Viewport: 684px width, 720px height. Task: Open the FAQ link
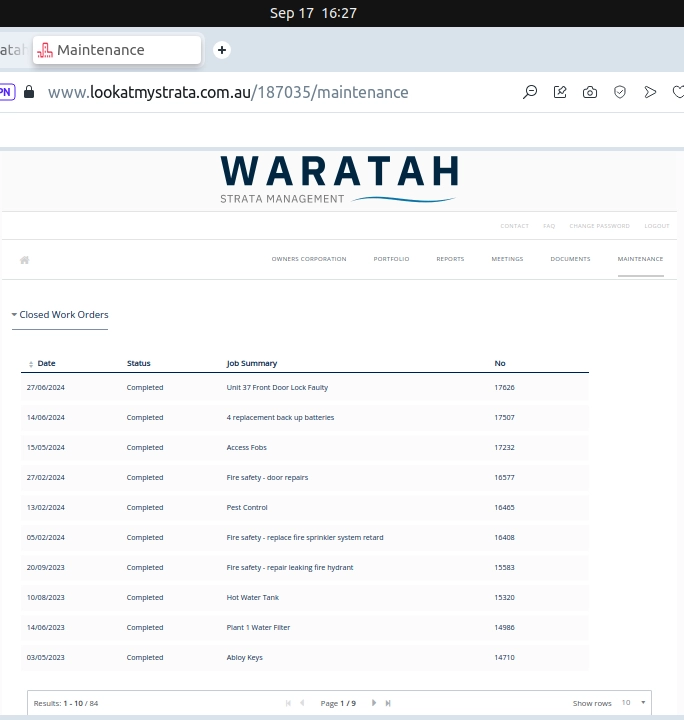point(549,226)
